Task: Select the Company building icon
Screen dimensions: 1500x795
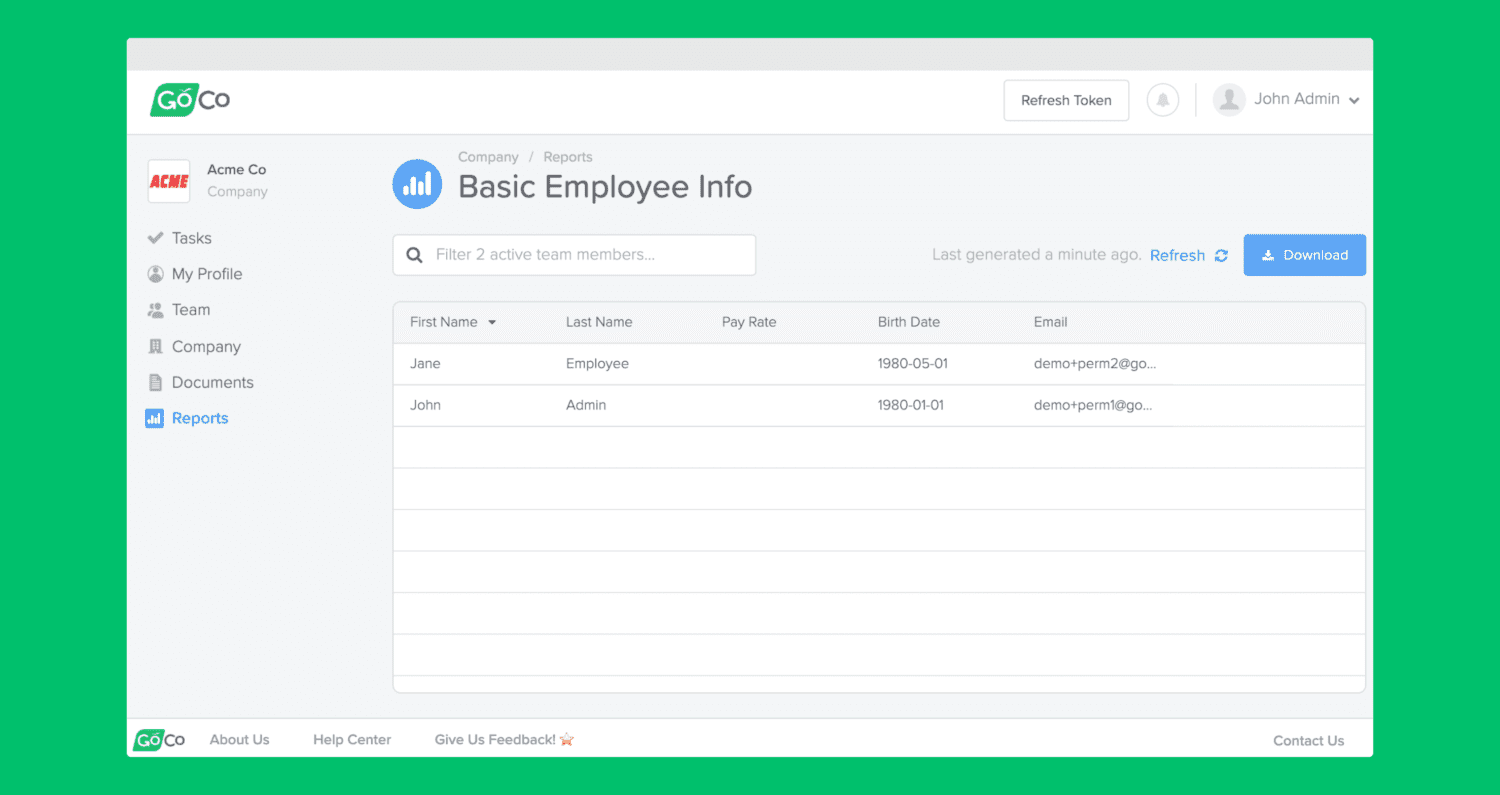Action: [x=155, y=346]
